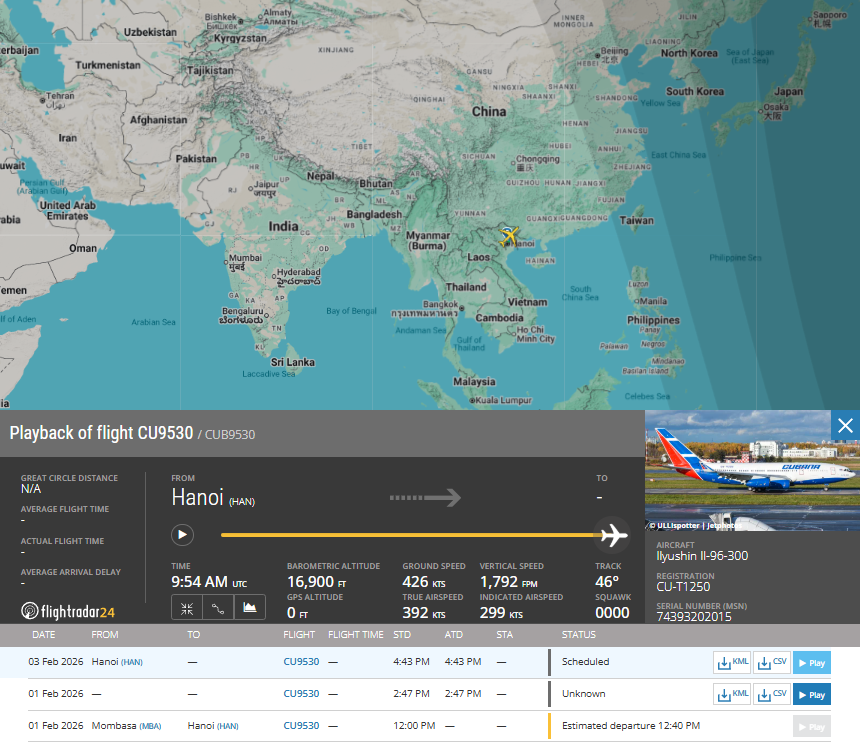Image resolution: width=860 pixels, height=742 pixels.
Task: Click ground speed 426 KTS value
Action: [424, 582]
